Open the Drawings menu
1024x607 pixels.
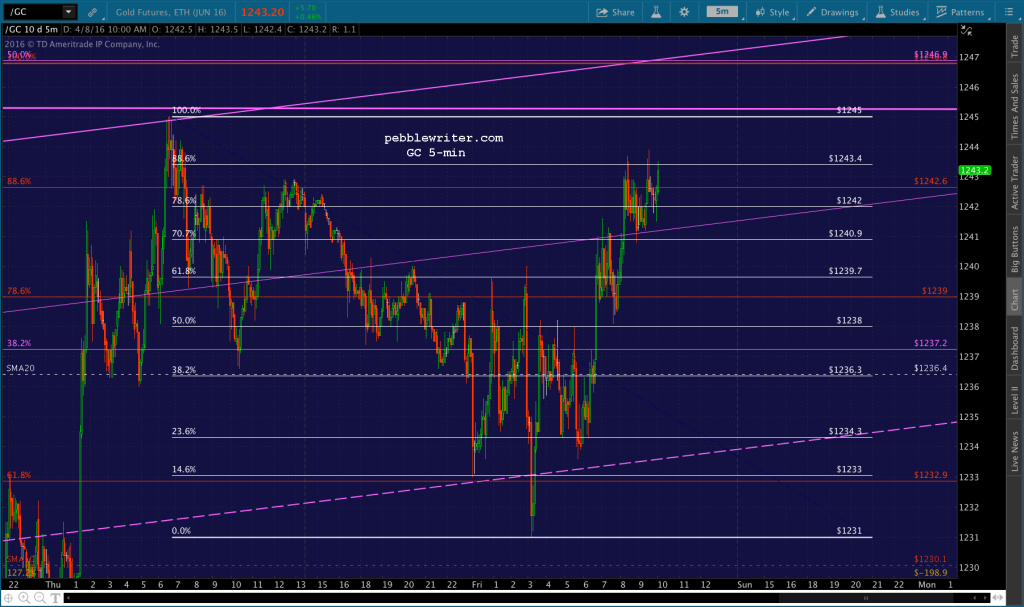(833, 12)
